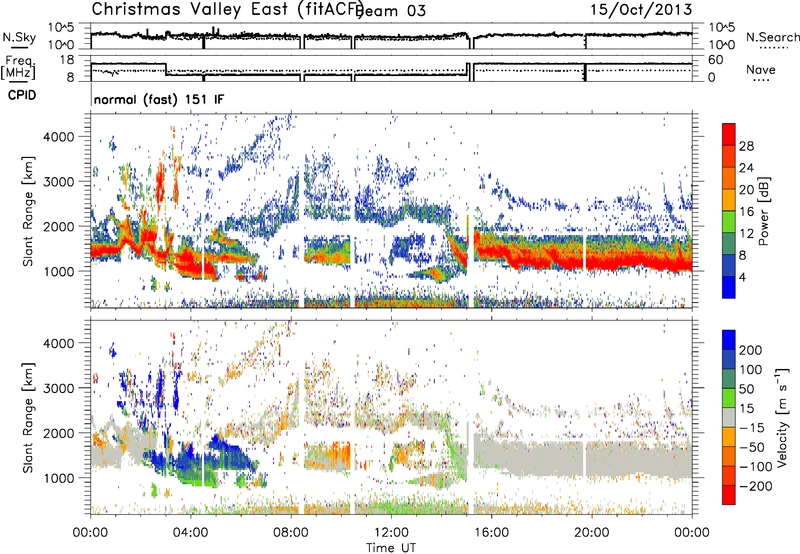Select the 16:00 time tick label
The height and width of the screenshot is (554, 800).
click(491, 533)
